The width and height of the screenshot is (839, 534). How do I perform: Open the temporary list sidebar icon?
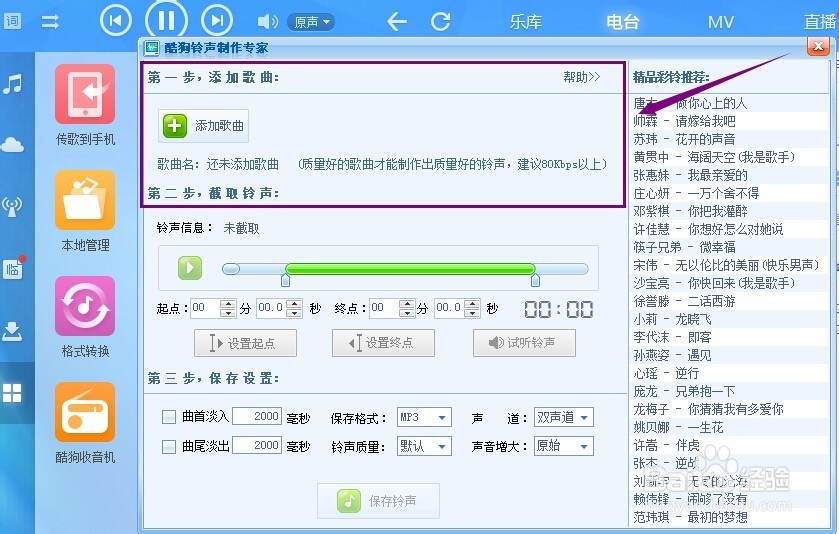[13, 268]
